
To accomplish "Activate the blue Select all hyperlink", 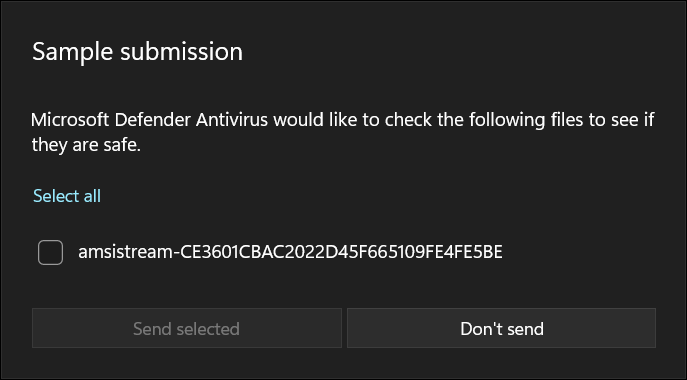I will click(x=67, y=196).
